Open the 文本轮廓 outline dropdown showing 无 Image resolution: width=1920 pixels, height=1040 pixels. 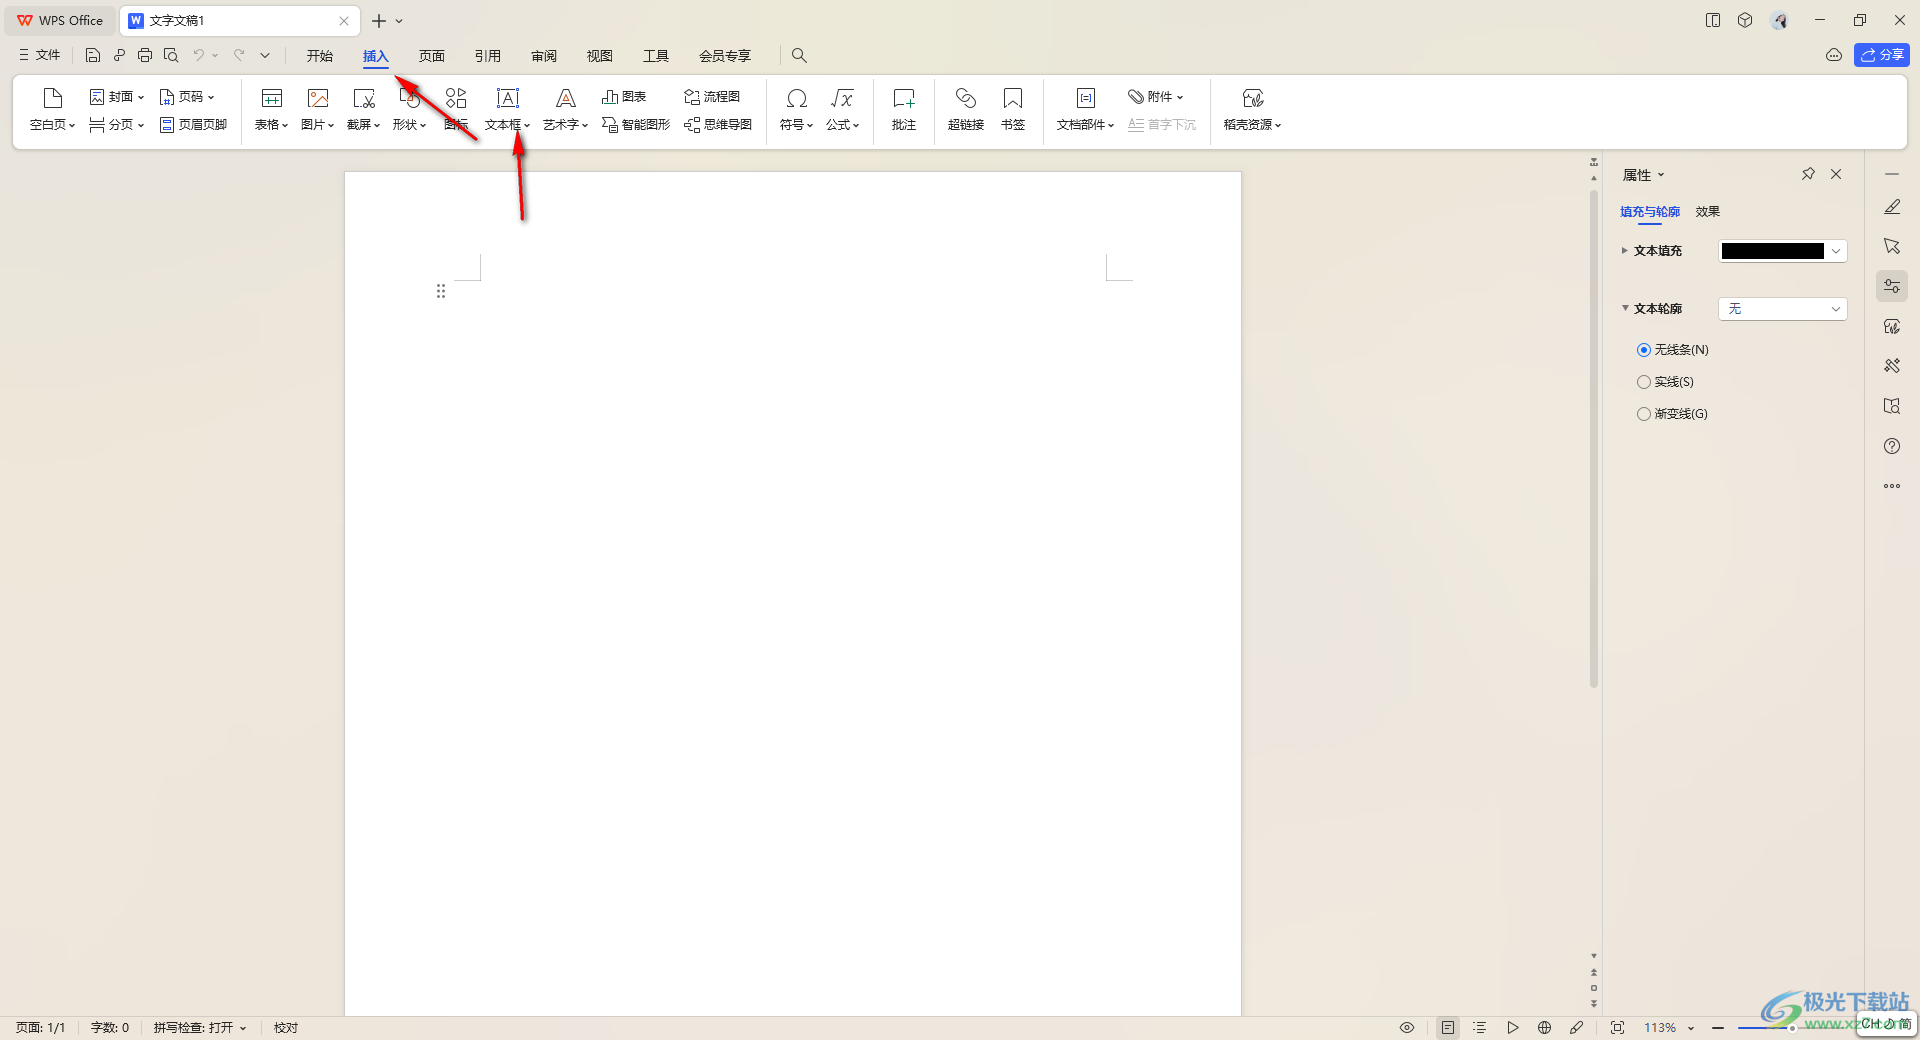pyautogui.click(x=1782, y=309)
